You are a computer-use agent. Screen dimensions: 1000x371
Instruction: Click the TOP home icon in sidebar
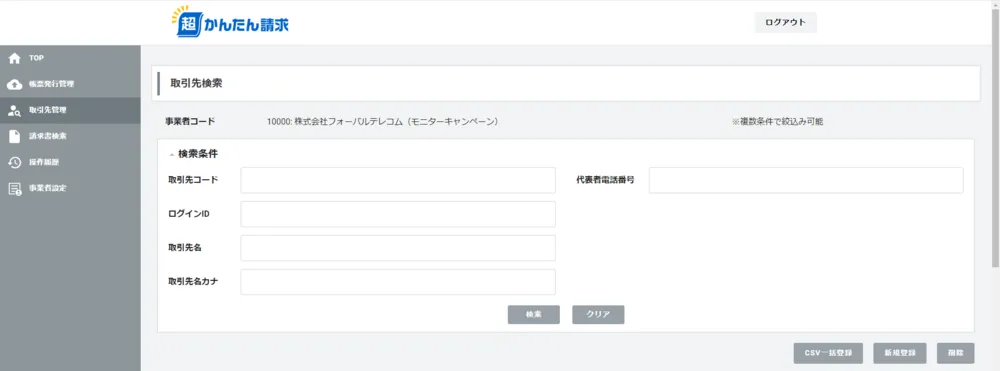(x=14, y=59)
